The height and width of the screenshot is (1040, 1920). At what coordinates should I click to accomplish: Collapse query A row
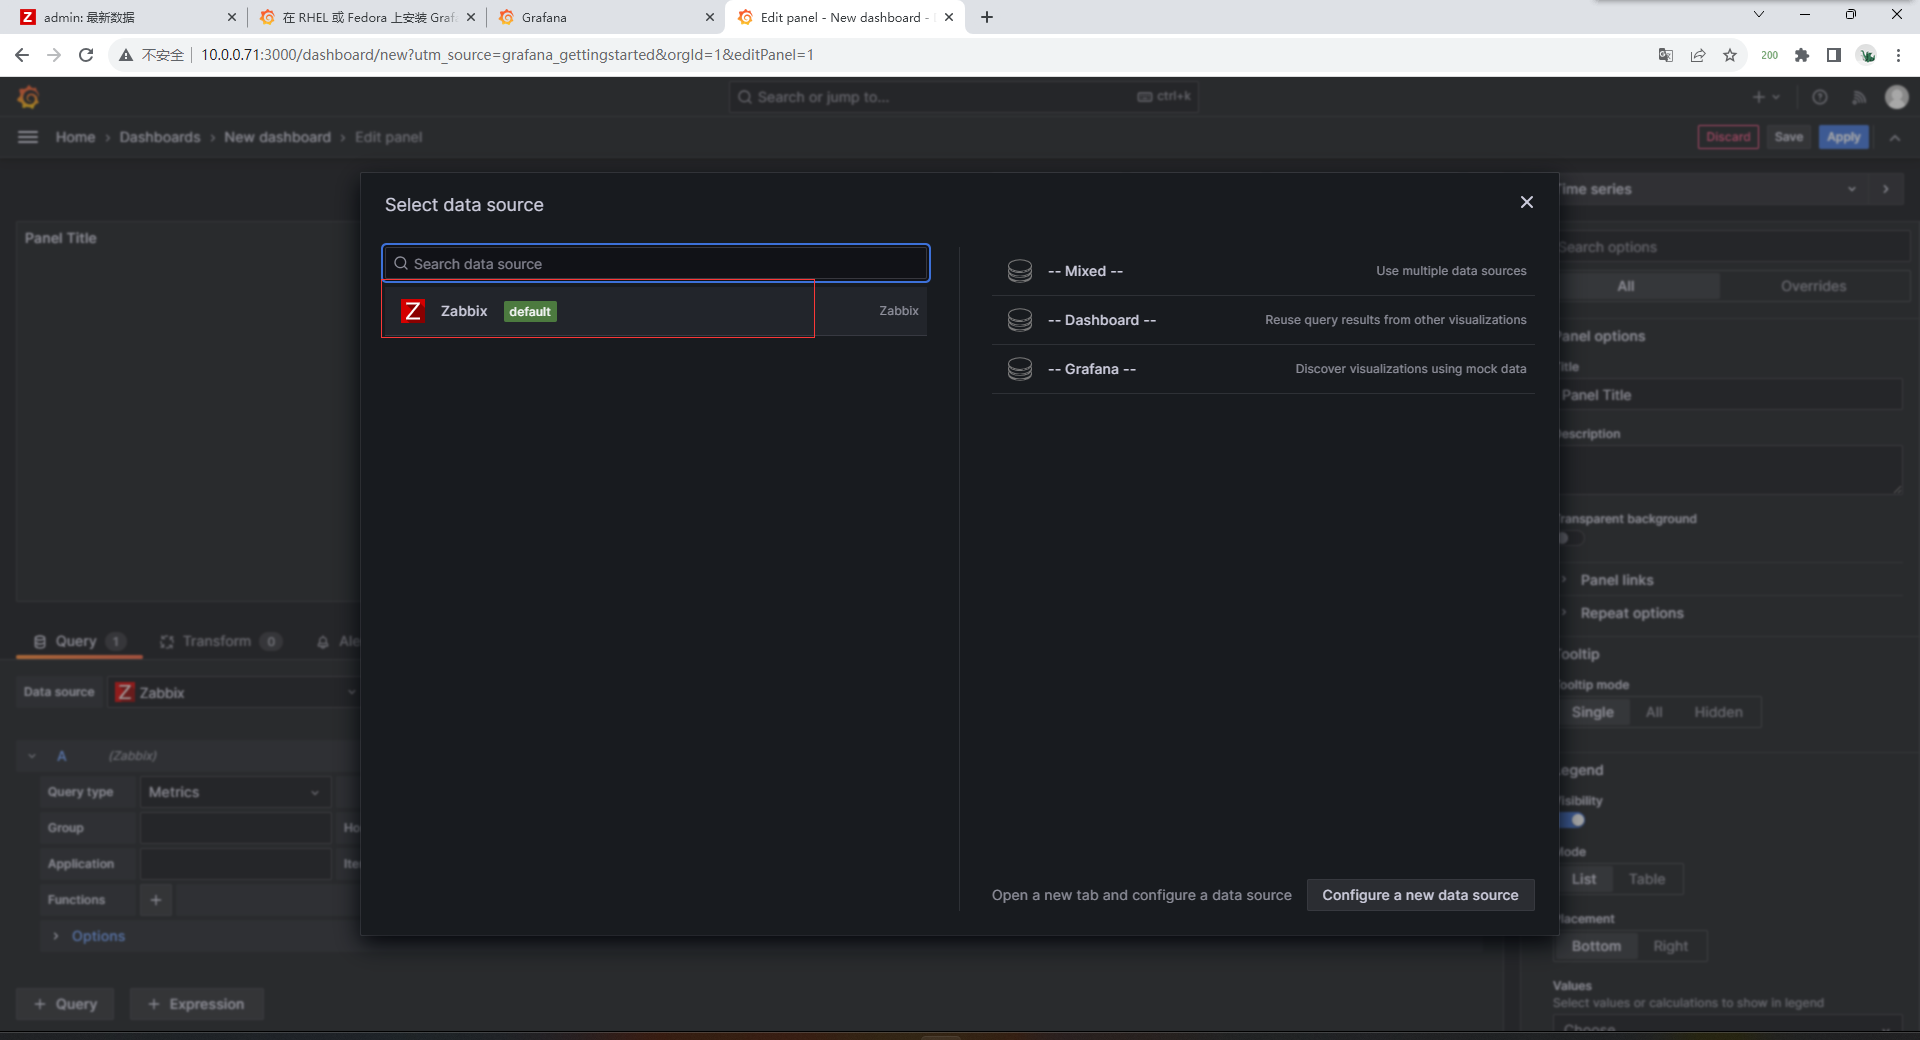[x=32, y=756]
